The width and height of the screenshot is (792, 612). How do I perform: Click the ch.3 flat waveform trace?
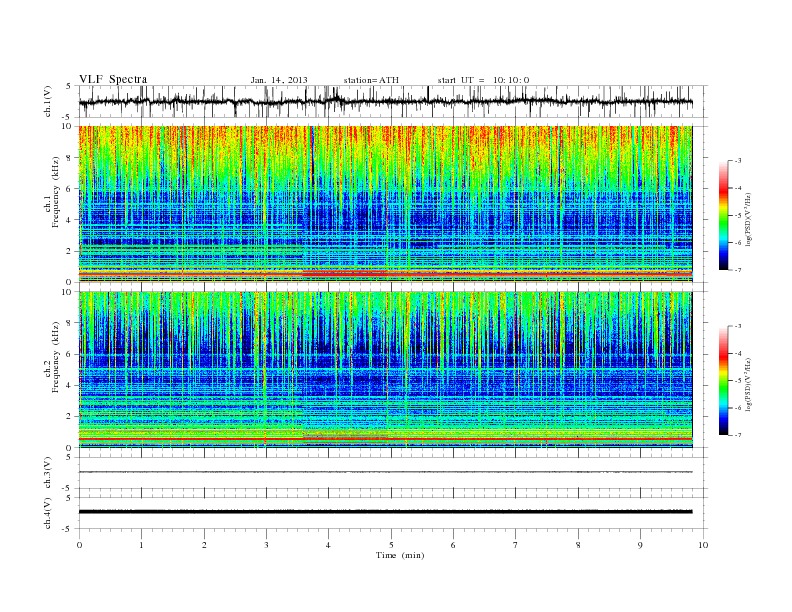tap(385, 472)
